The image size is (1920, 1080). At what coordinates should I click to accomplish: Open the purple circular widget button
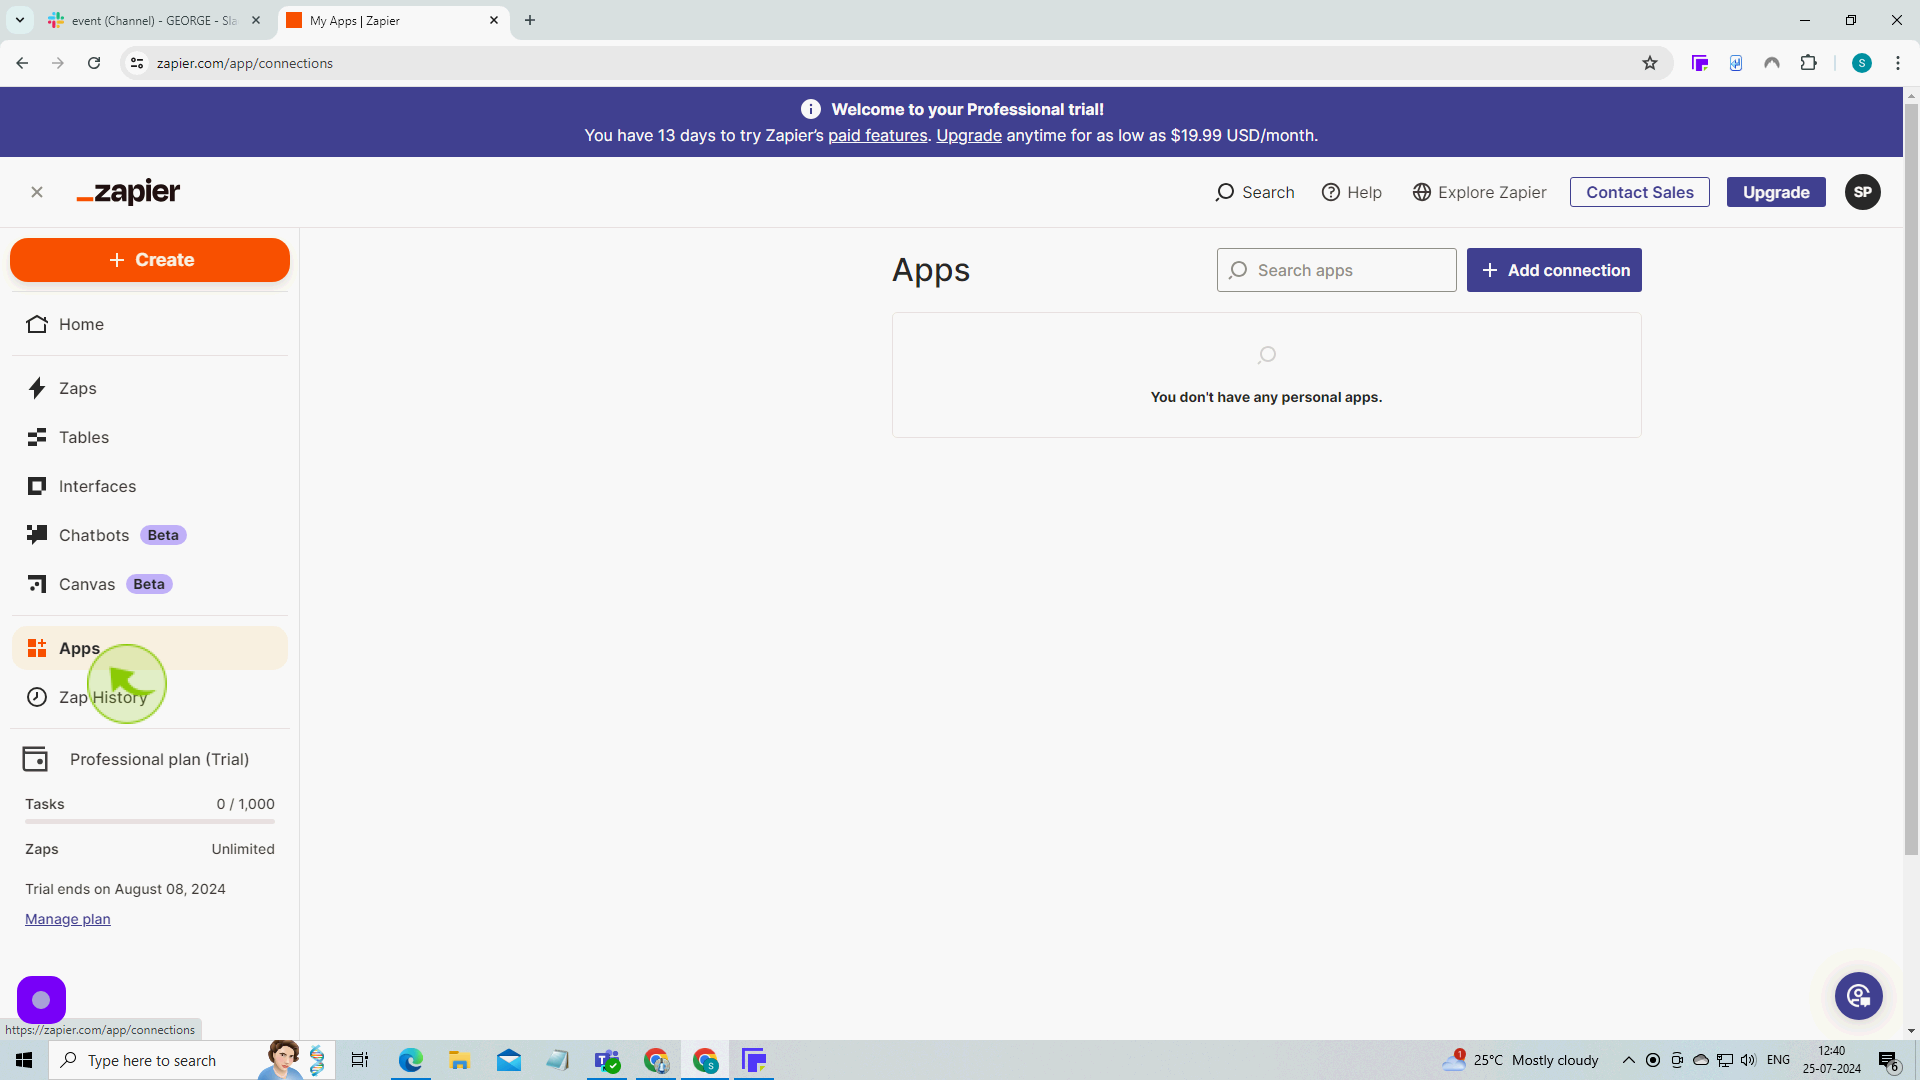41,999
